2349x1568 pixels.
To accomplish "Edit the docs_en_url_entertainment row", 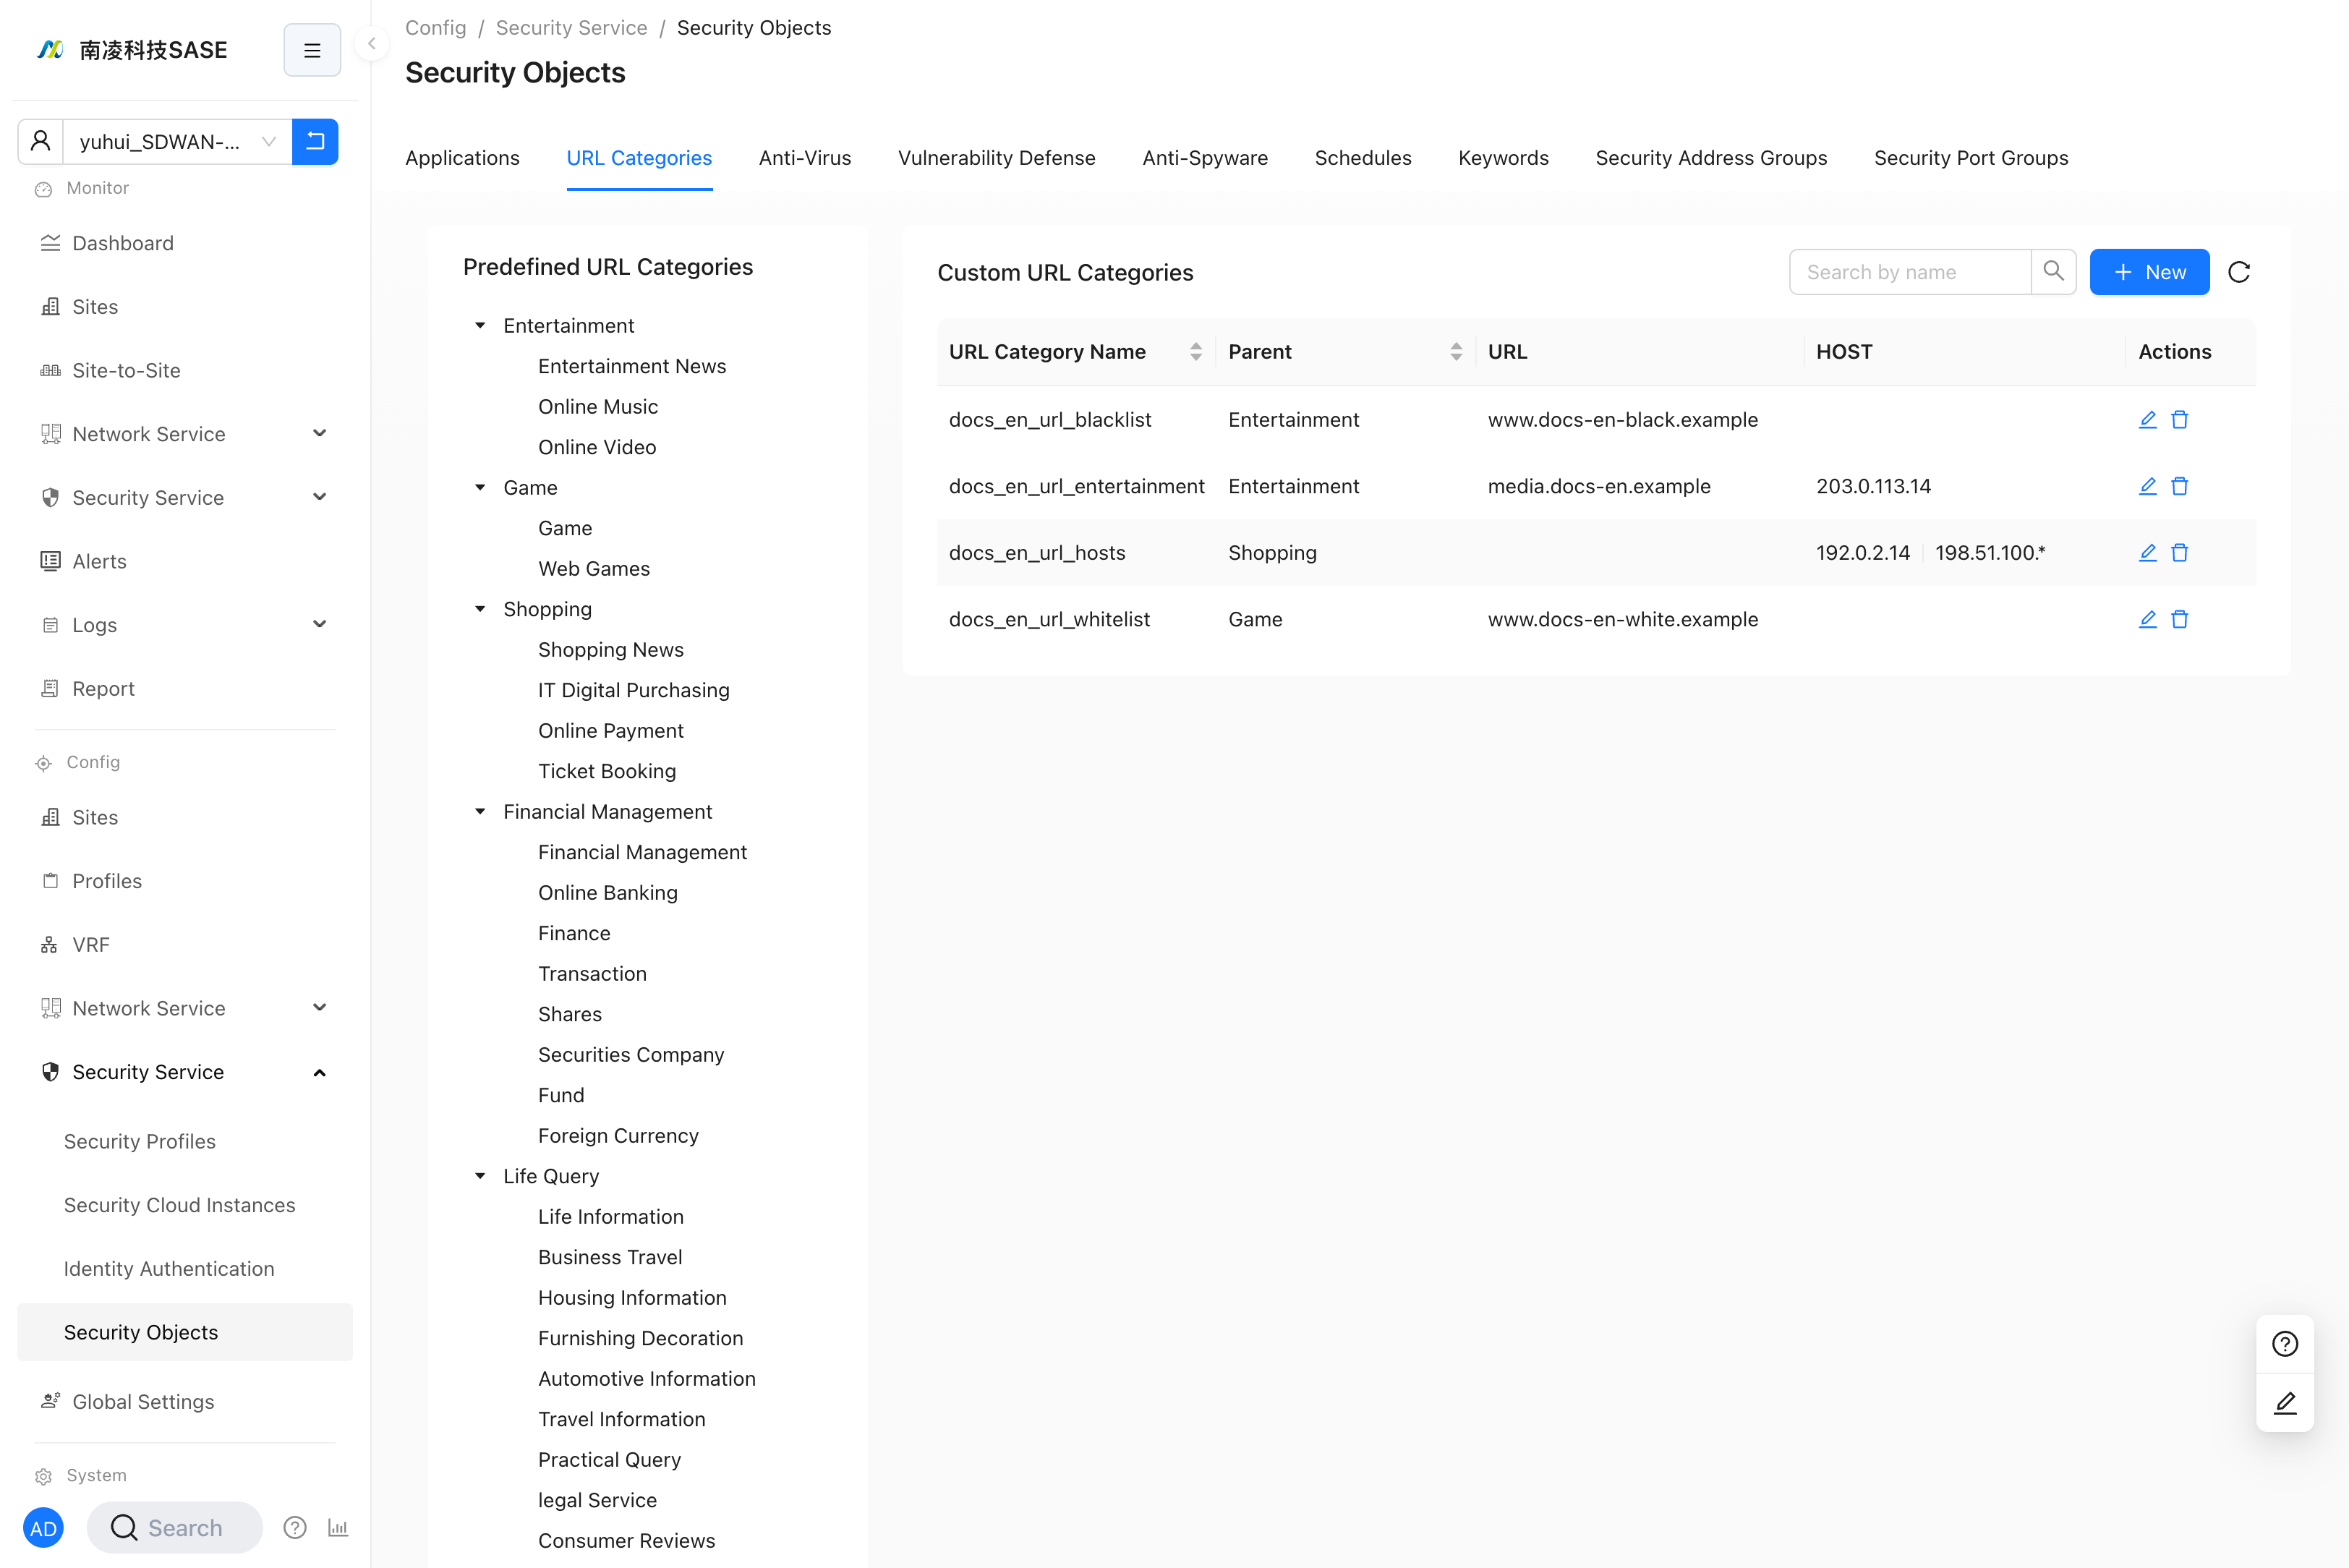I will coord(2147,486).
